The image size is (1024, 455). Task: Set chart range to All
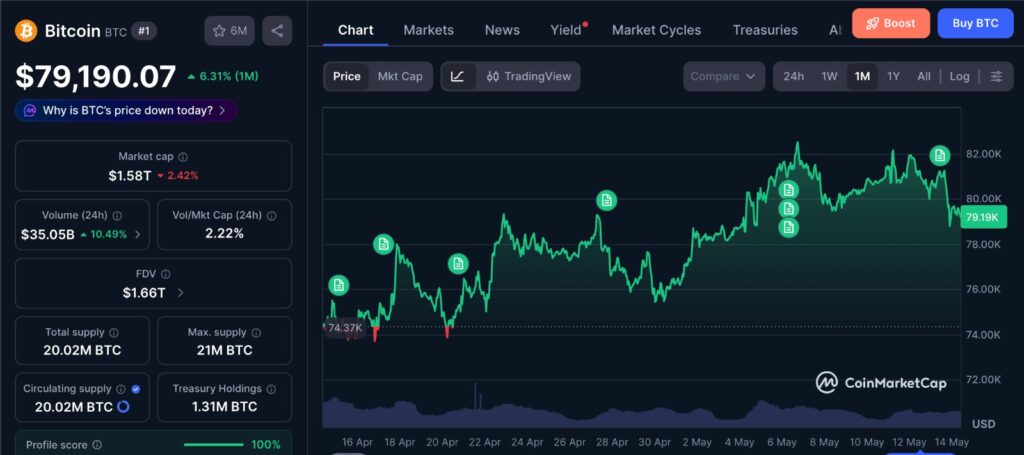[923, 76]
